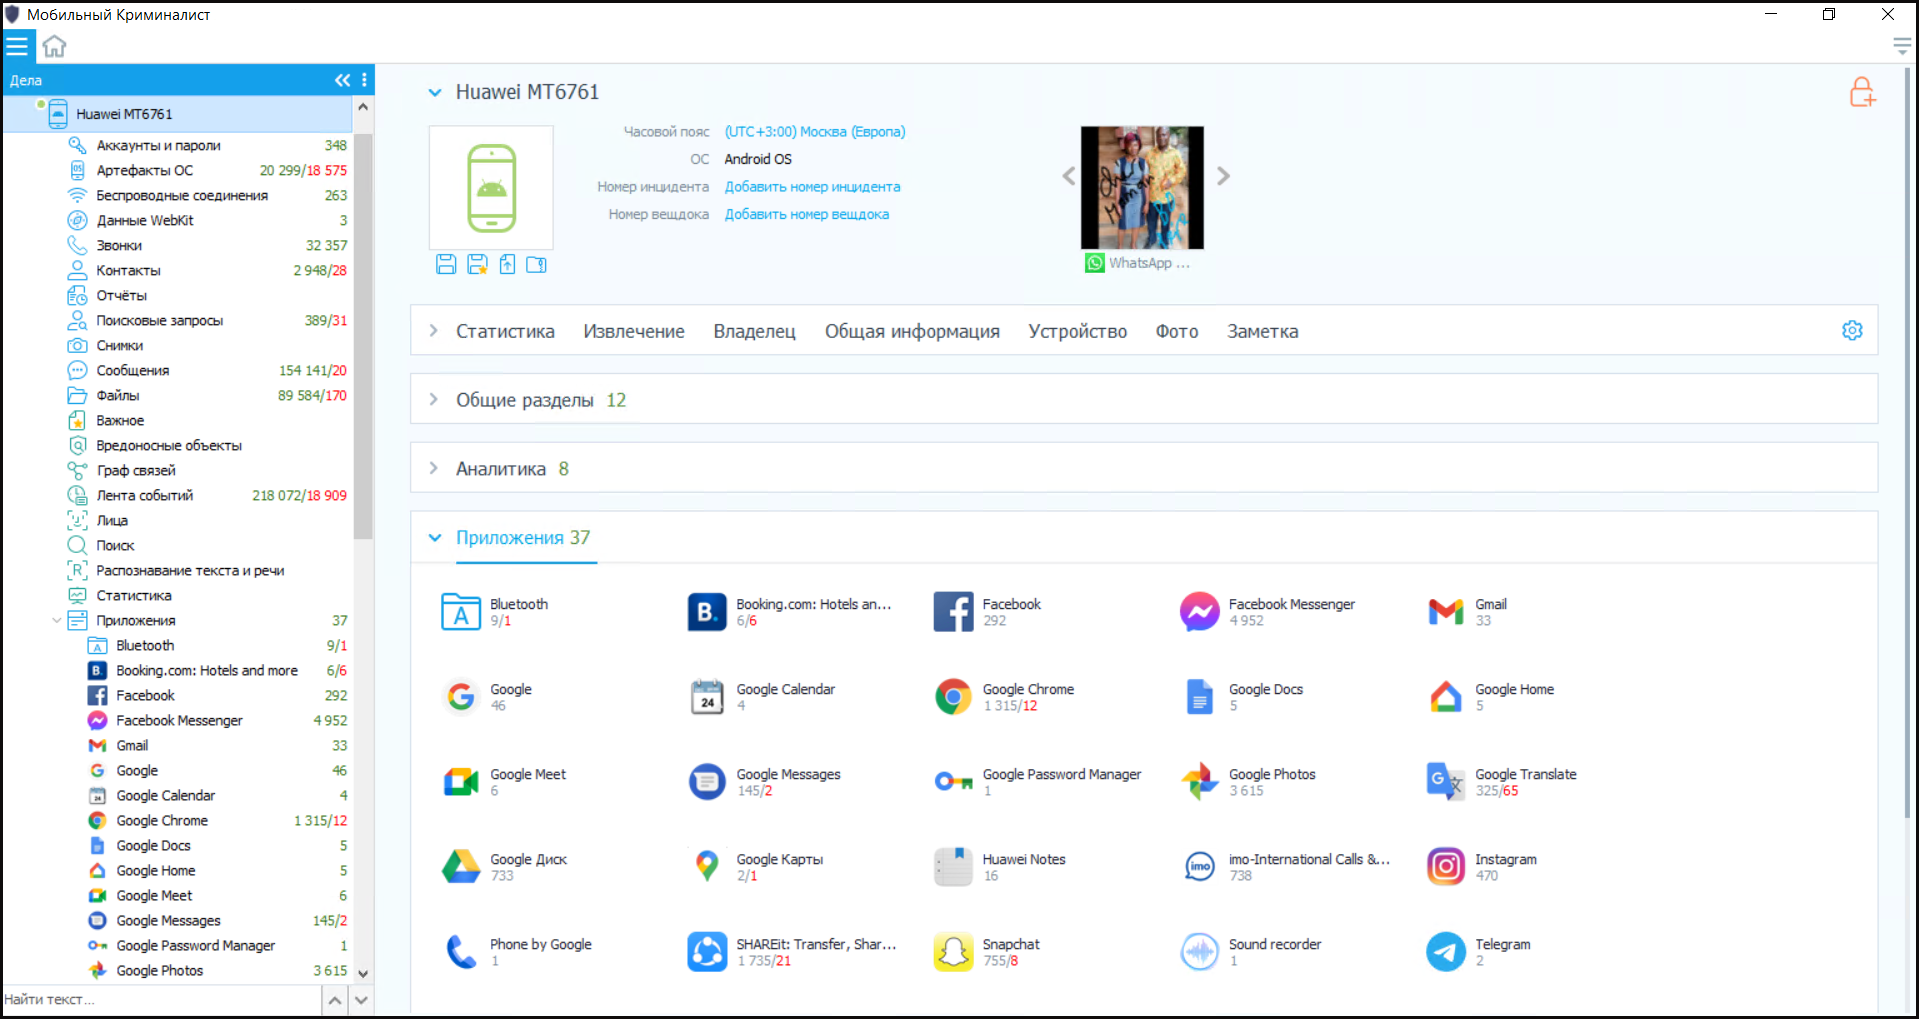The image size is (1919, 1019).
Task: Open the Telegram app tile
Action: (1479, 952)
